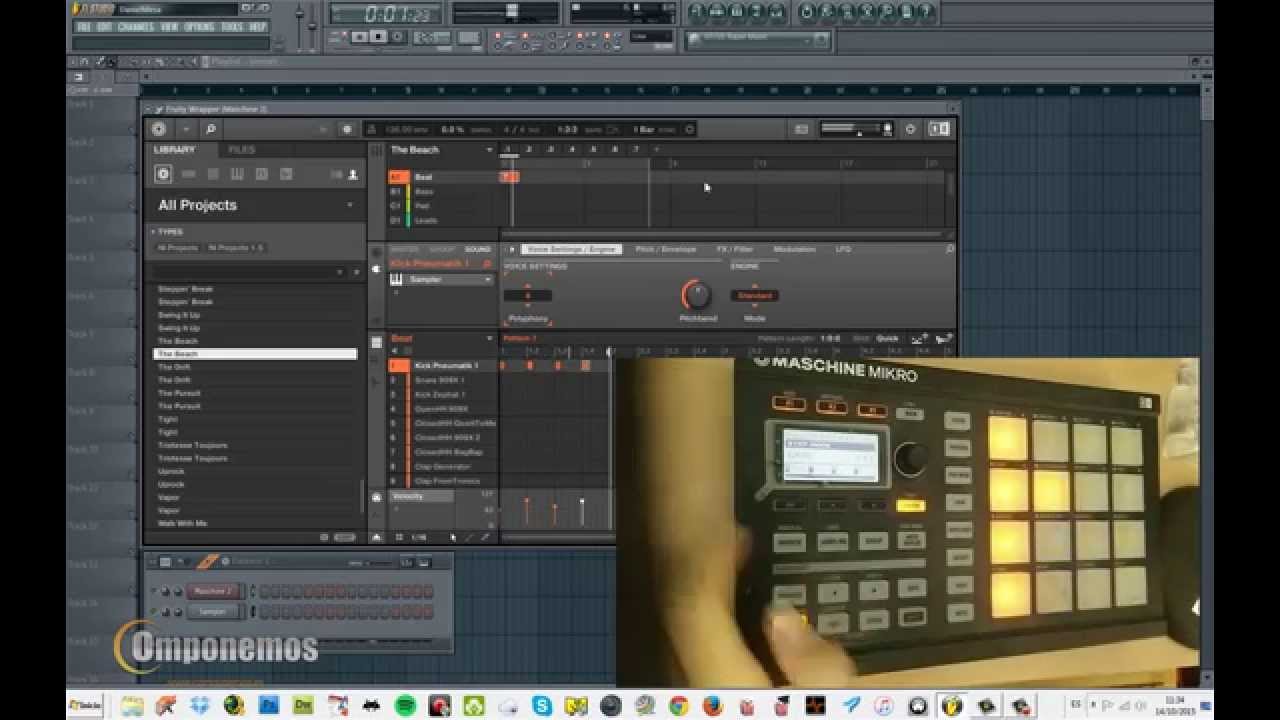Select the eraser tool in pattern editor
The height and width of the screenshot is (720, 1280).
(485, 537)
